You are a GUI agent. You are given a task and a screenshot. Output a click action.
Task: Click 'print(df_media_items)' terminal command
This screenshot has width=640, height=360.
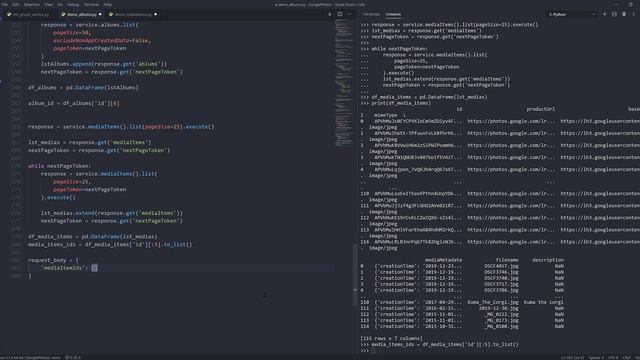401,103
